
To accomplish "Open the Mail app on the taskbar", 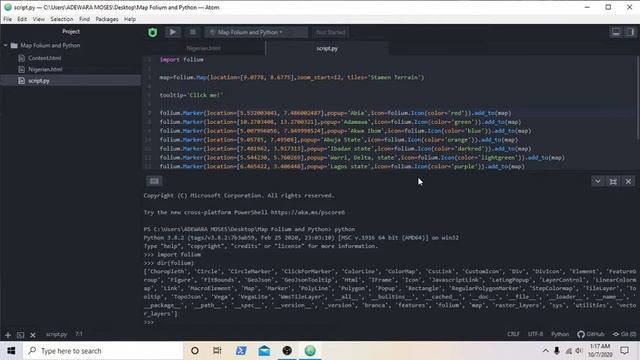I will click(x=264, y=351).
